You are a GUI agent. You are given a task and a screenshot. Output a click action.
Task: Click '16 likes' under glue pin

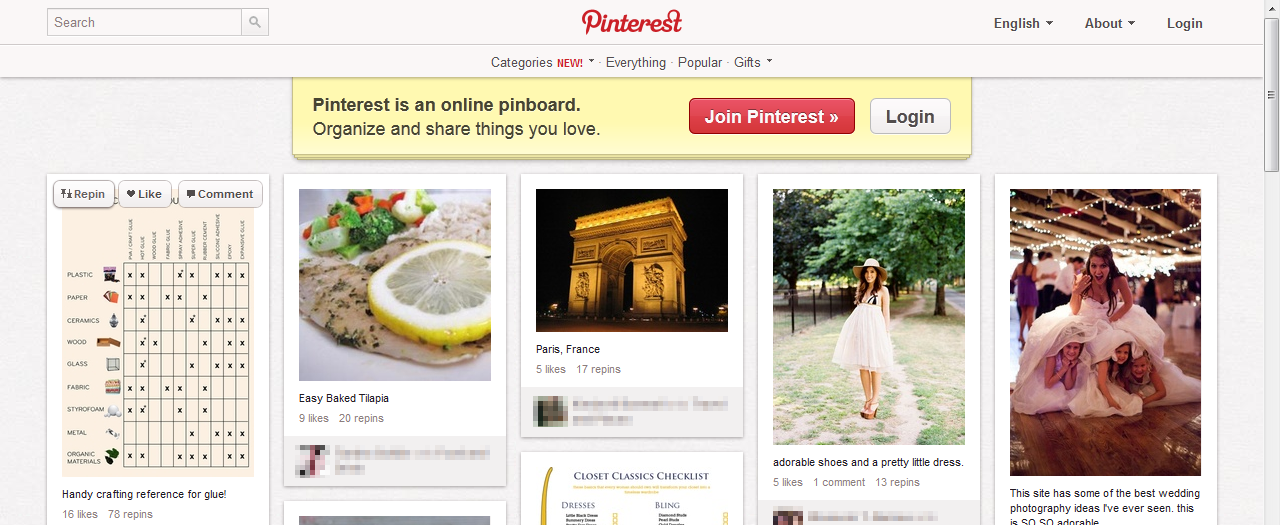80,514
